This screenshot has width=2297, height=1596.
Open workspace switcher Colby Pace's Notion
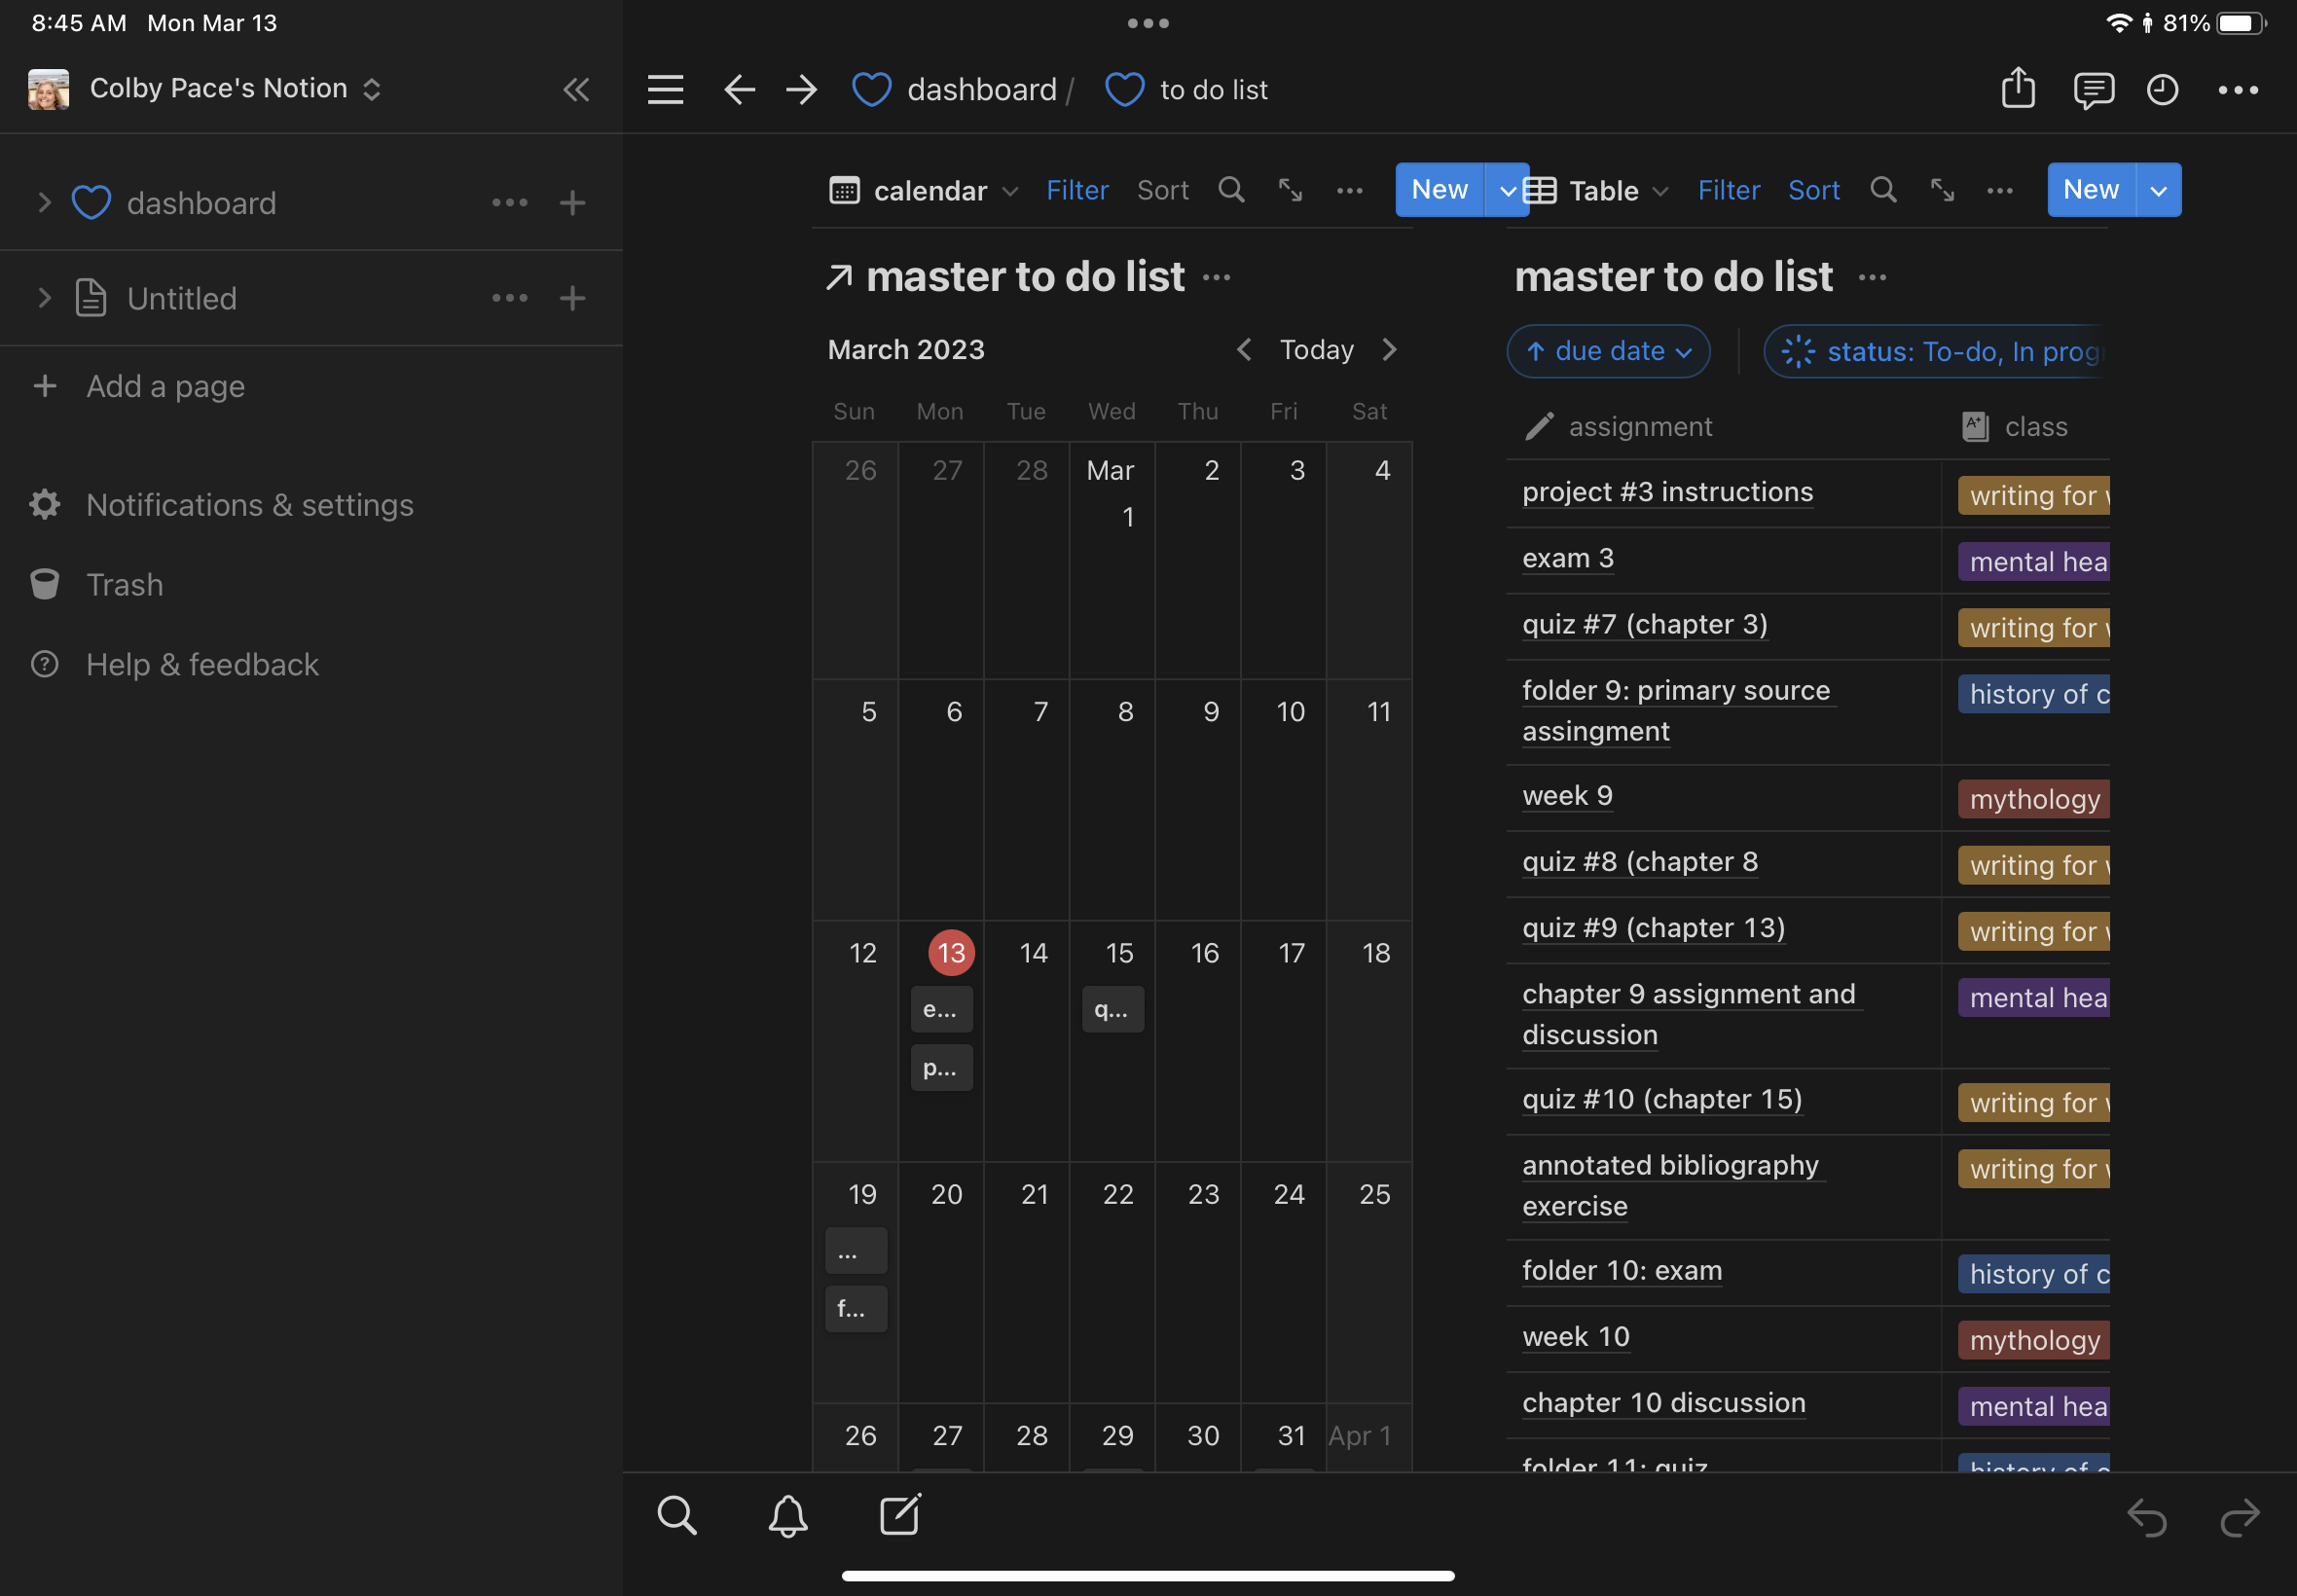tap(220, 89)
